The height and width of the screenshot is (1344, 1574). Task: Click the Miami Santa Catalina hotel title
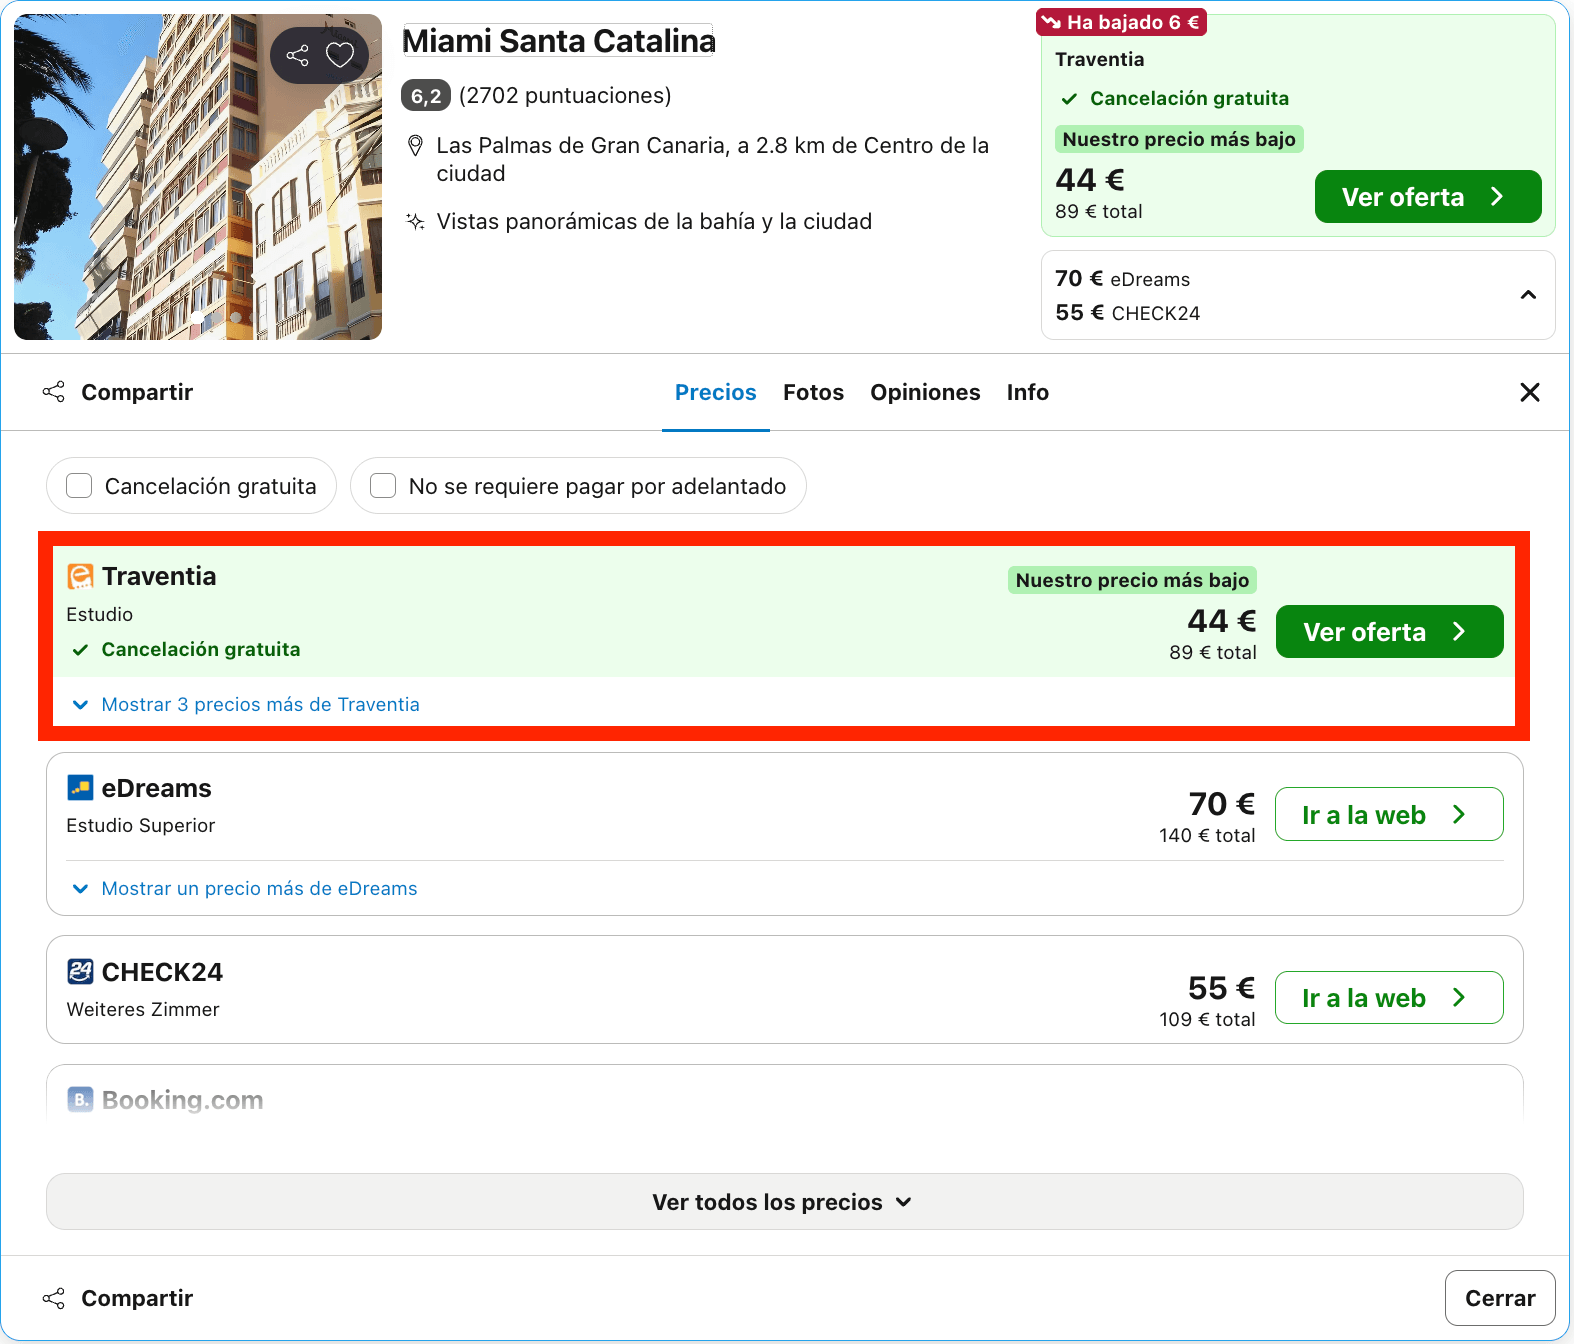coord(558,41)
